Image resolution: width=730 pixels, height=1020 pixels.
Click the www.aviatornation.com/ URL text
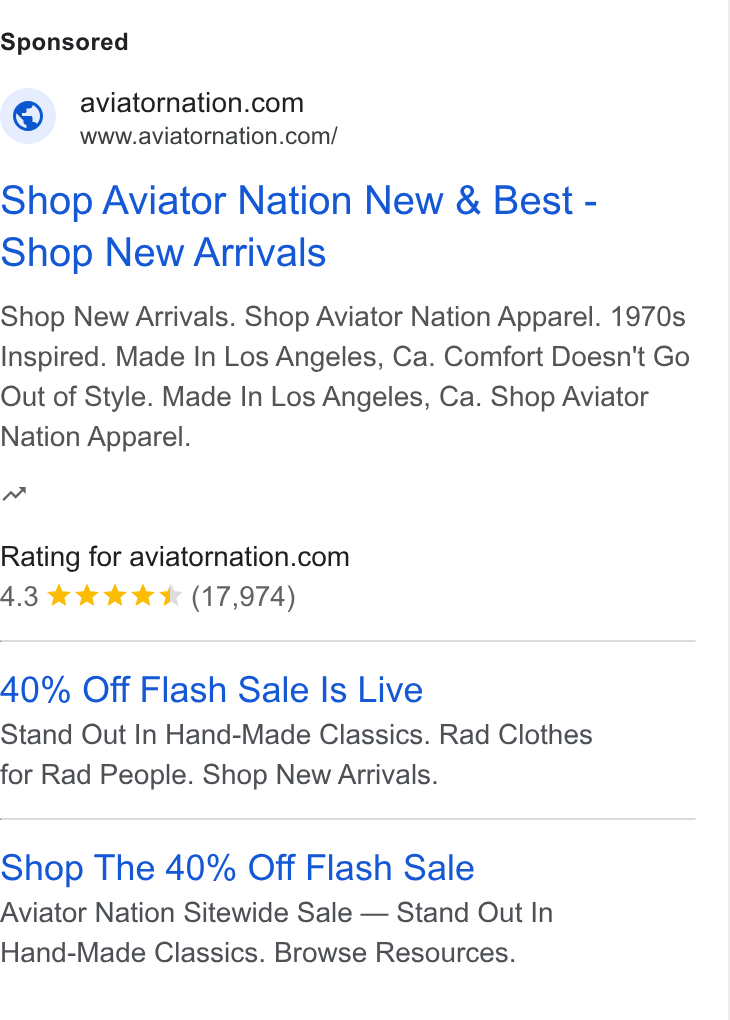[209, 137]
